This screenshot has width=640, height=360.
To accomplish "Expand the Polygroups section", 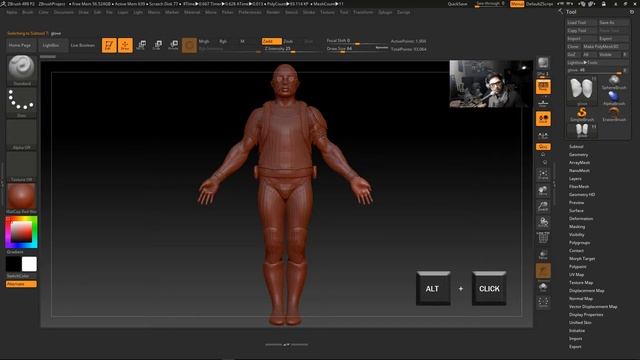I will pos(580,243).
